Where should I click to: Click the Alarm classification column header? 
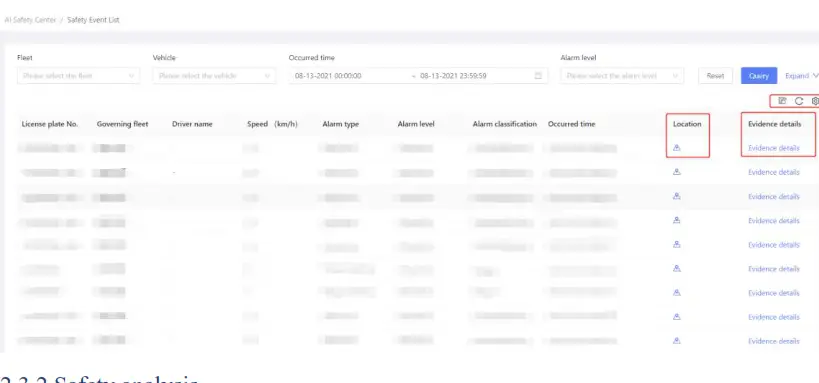point(505,124)
